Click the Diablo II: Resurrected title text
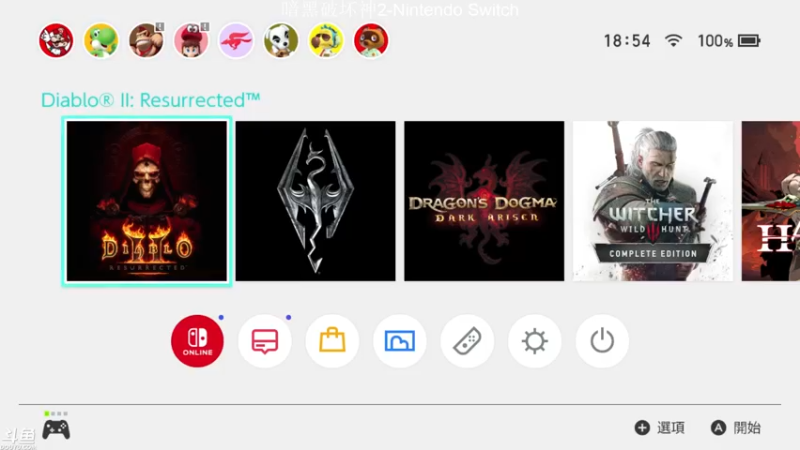Viewport: 800px width, 450px height. (151, 100)
